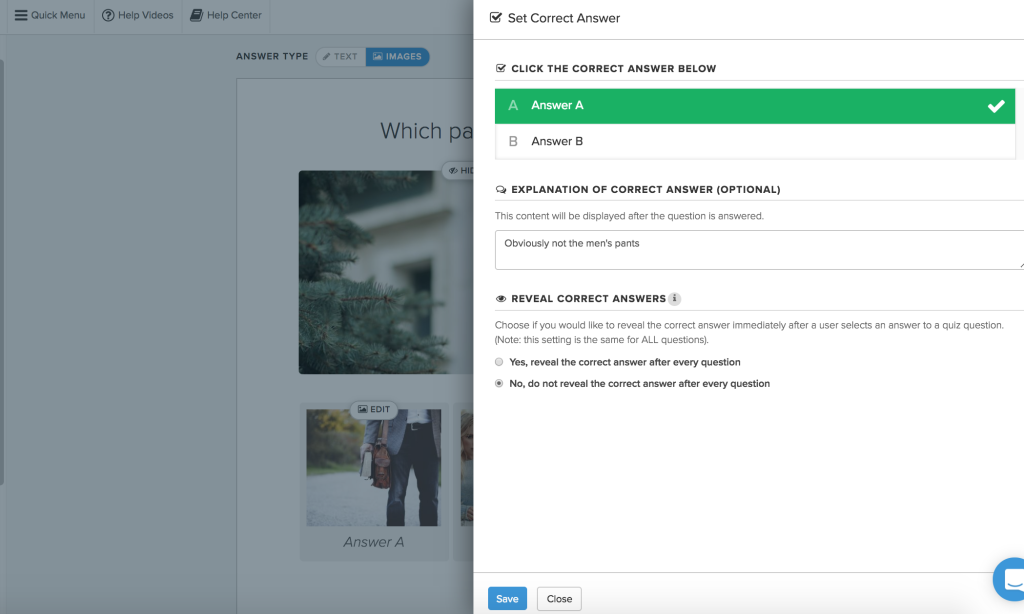This screenshot has width=1024, height=614.
Task: Click the 'This content will be displayed' hint text
Action: point(629,216)
